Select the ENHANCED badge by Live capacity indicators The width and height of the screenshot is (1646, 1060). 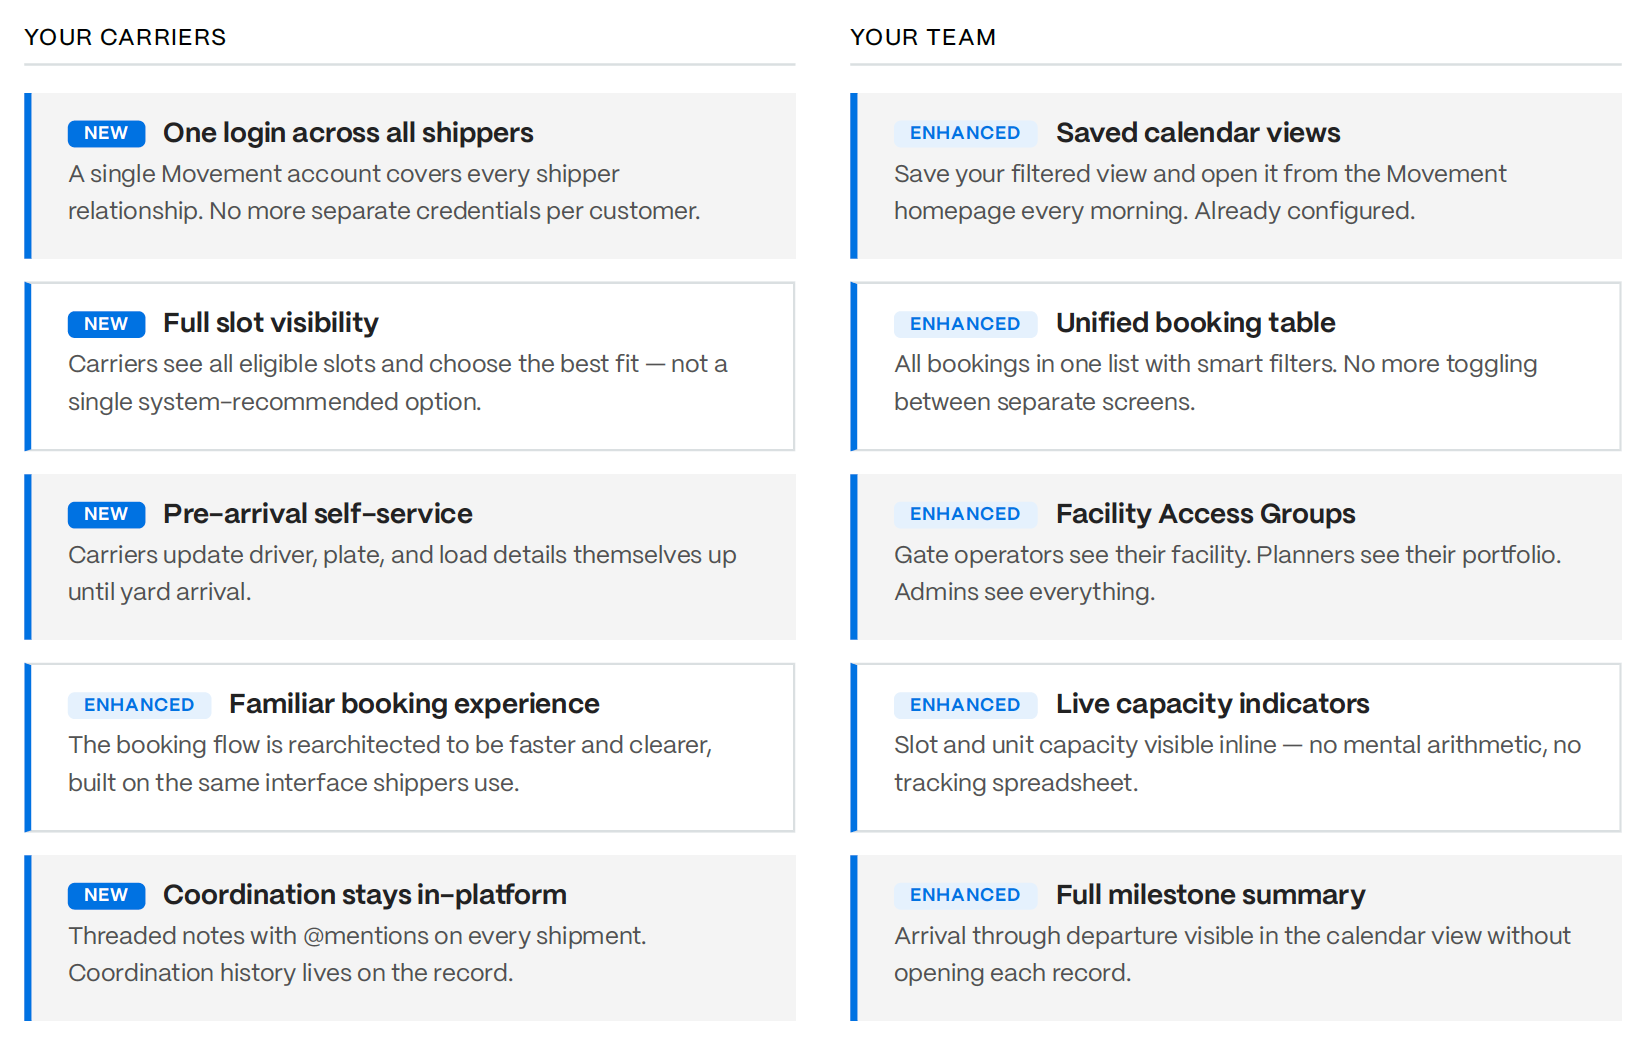(x=965, y=705)
